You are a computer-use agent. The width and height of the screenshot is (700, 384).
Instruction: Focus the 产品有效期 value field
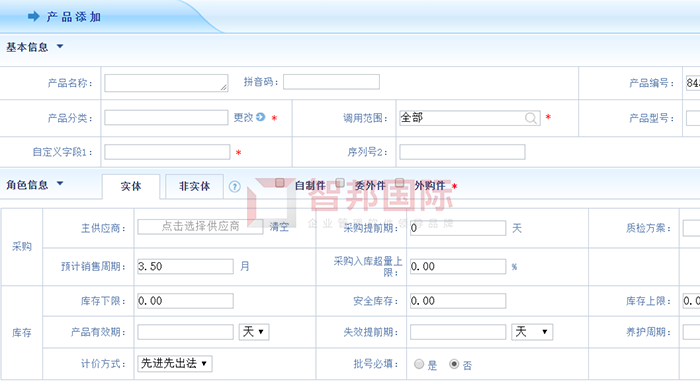click(x=185, y=332)
